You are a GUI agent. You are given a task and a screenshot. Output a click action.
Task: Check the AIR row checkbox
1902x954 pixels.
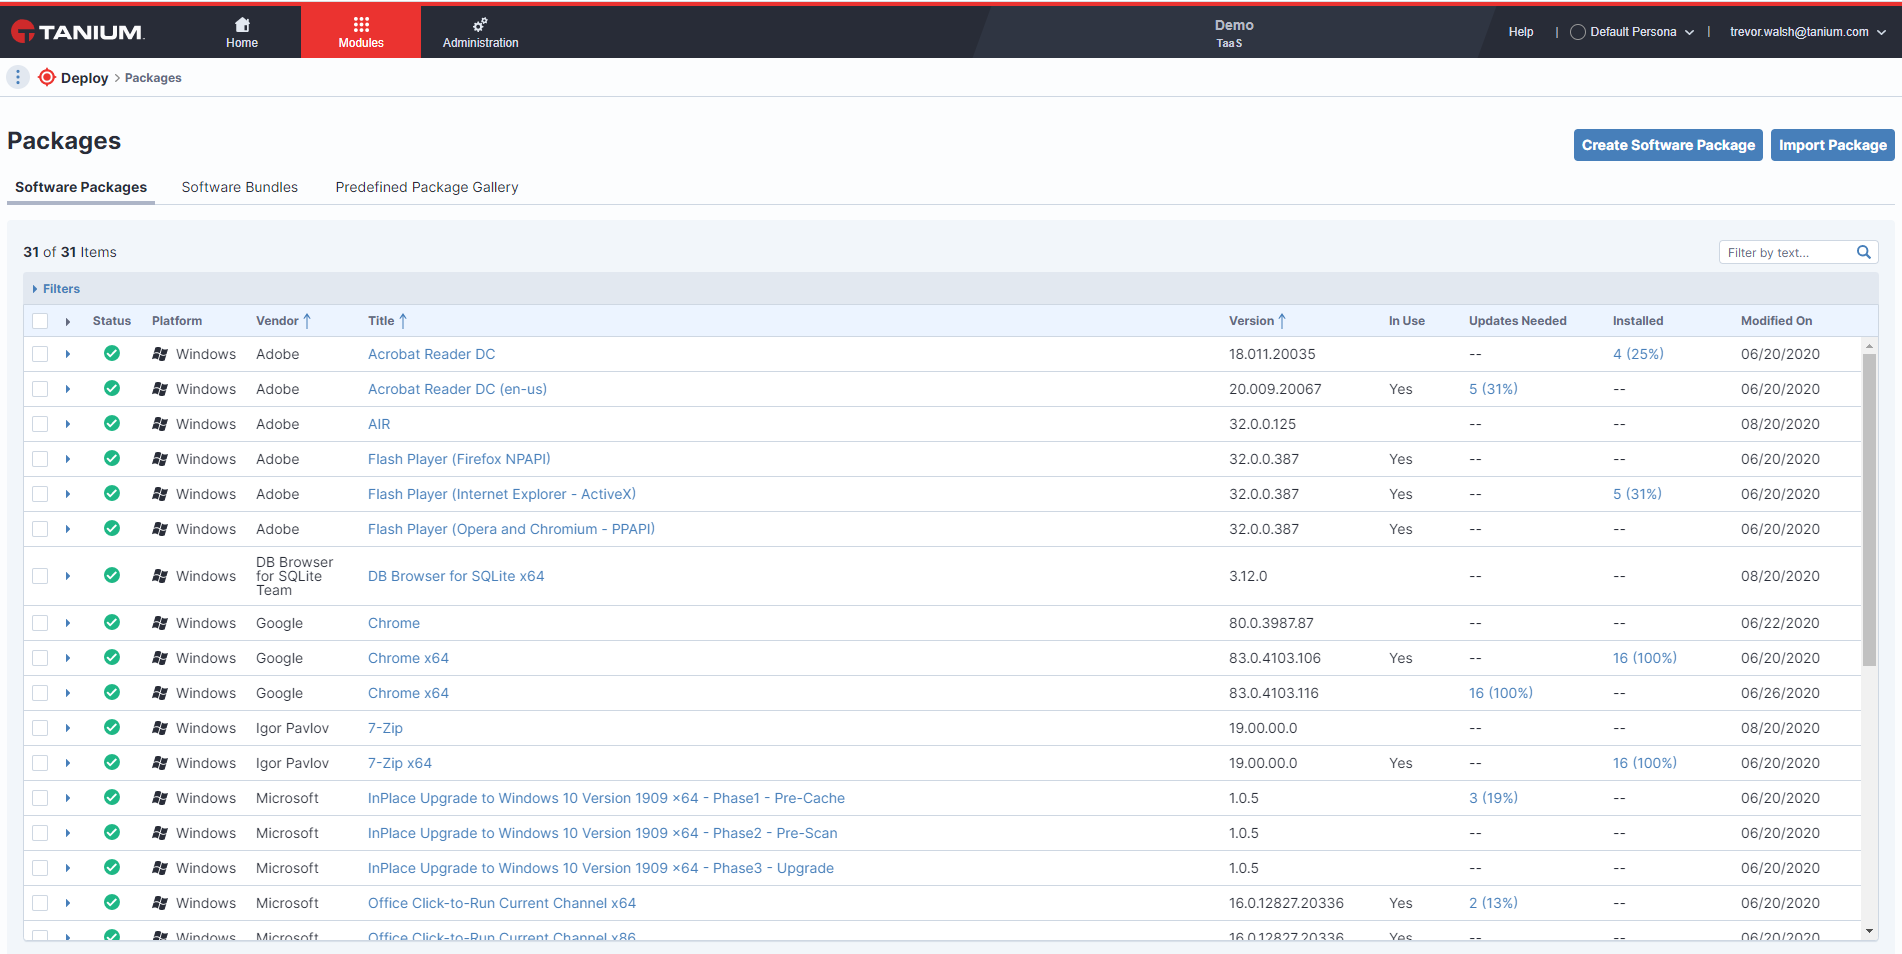[x=40, y=424]
